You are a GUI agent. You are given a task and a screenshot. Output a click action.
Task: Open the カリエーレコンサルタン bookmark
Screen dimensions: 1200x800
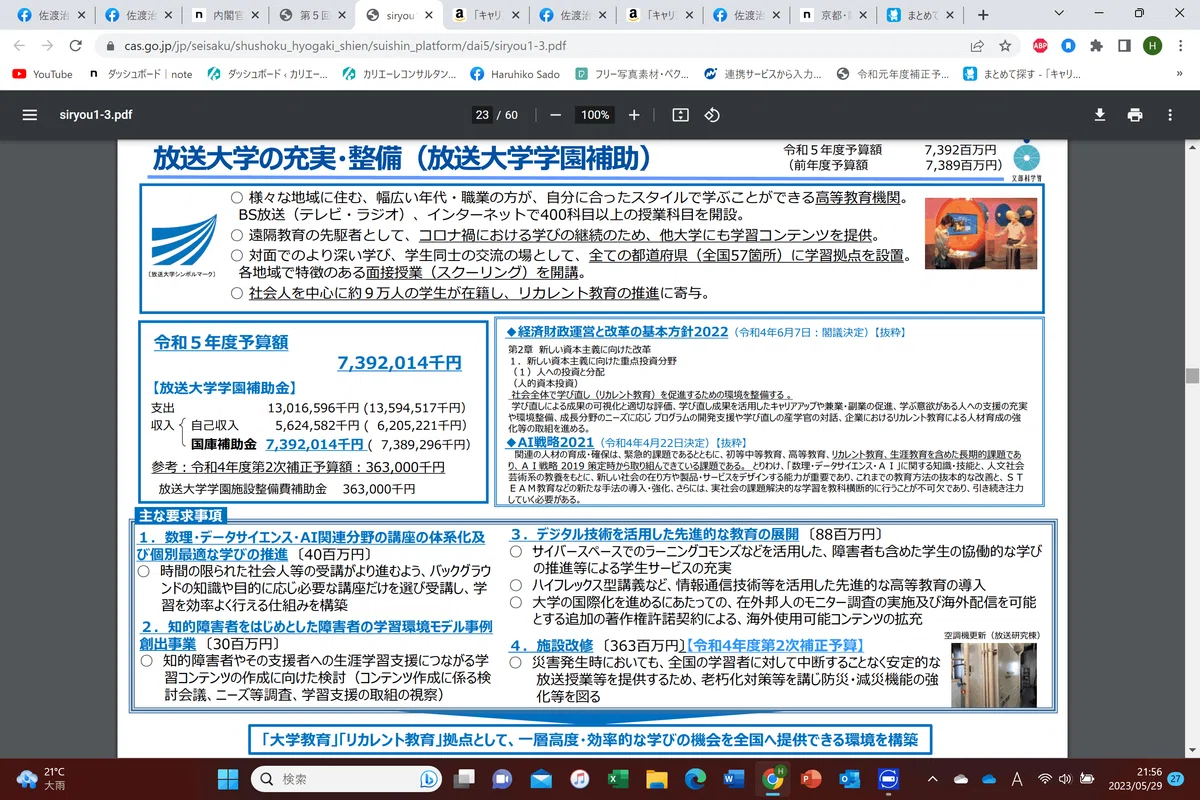(x=399, y=74)
